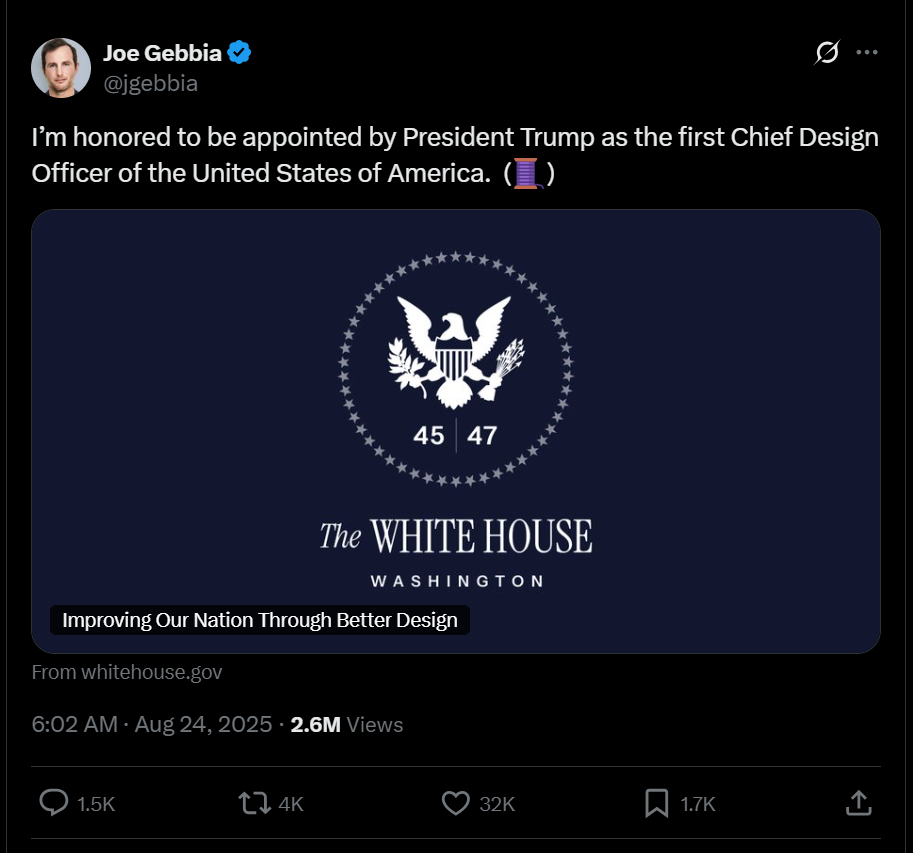Open the @jgebbia handle link

150,84
